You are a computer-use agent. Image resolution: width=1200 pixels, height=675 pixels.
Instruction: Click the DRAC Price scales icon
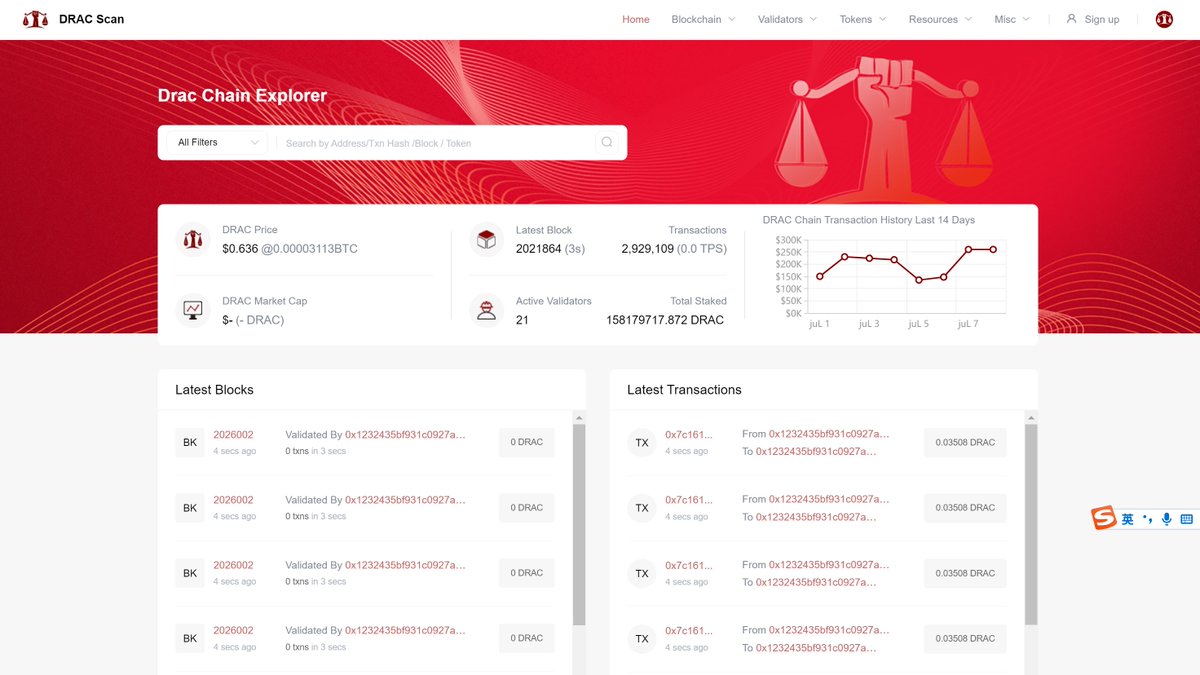coord(192,239)
